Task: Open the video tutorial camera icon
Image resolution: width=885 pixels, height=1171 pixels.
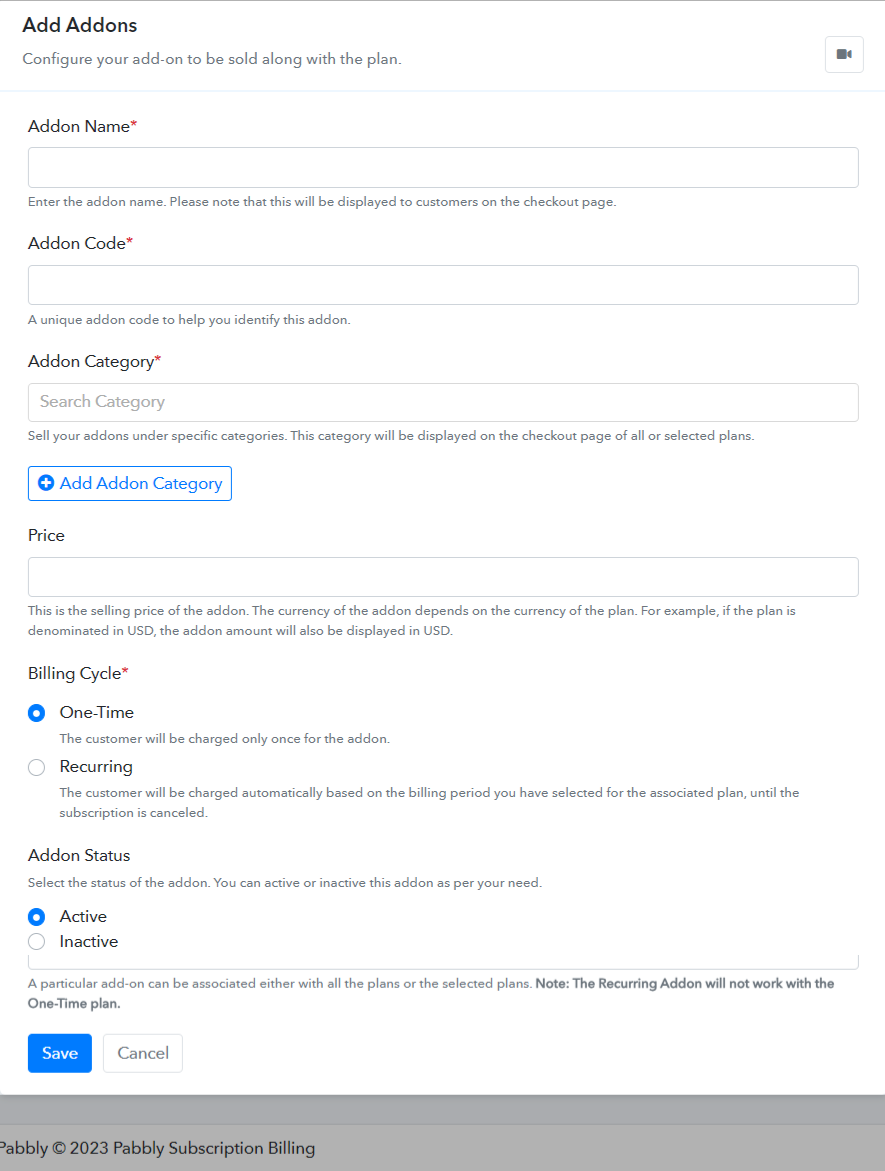Action: 844,55
